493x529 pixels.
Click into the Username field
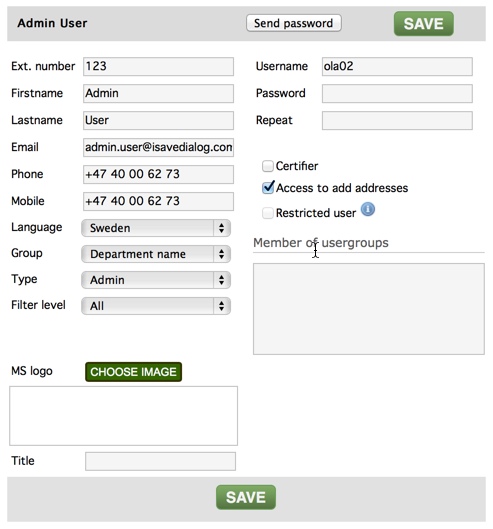click(397, 66)
